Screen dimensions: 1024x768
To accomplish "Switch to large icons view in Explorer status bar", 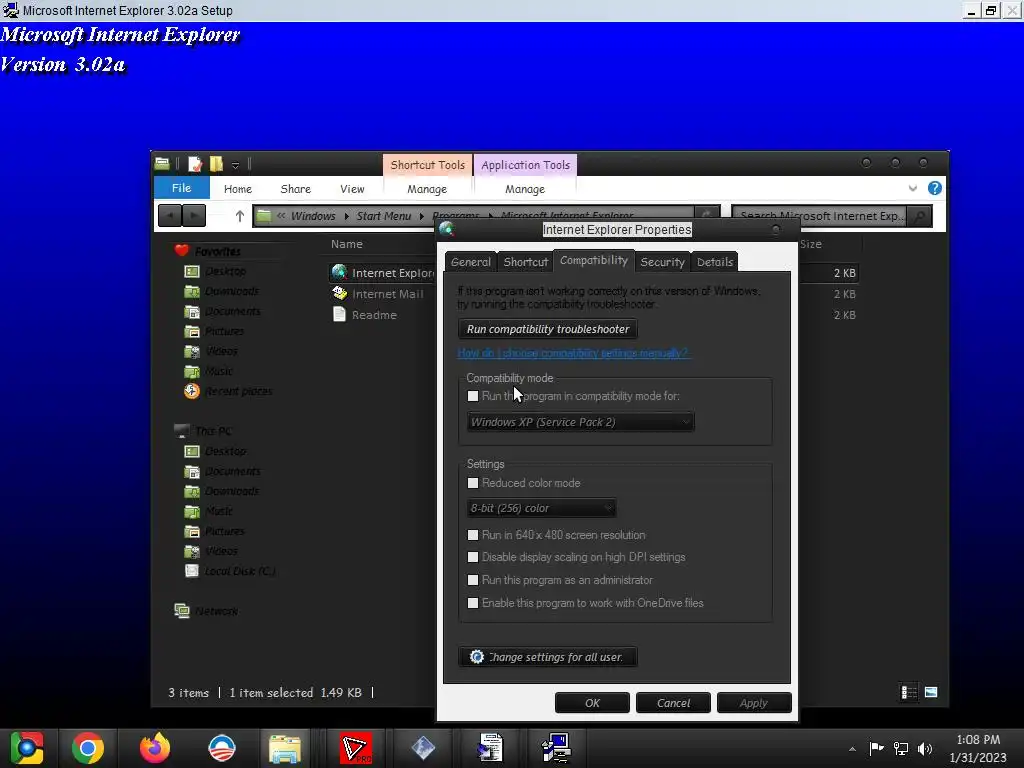I will click(x=931, y=692).
